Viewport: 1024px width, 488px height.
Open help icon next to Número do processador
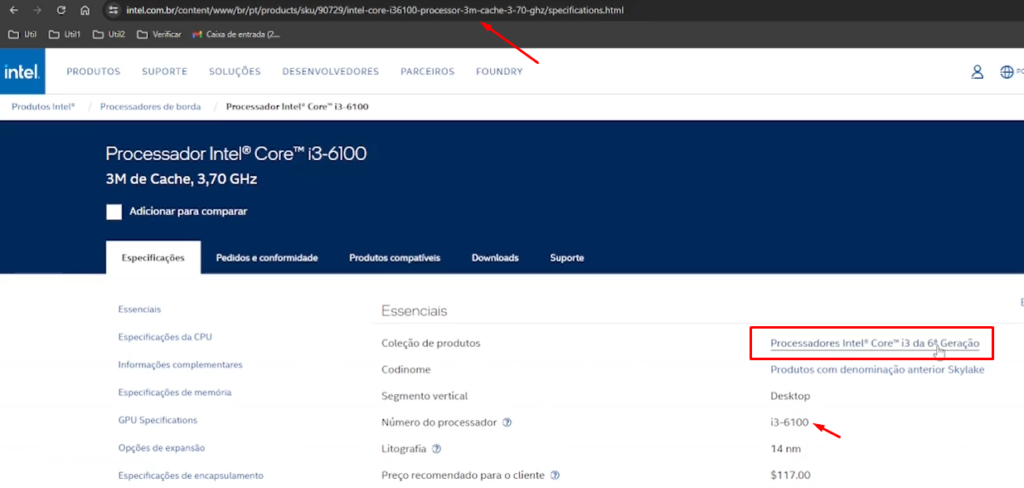click(x=507, y=423)
